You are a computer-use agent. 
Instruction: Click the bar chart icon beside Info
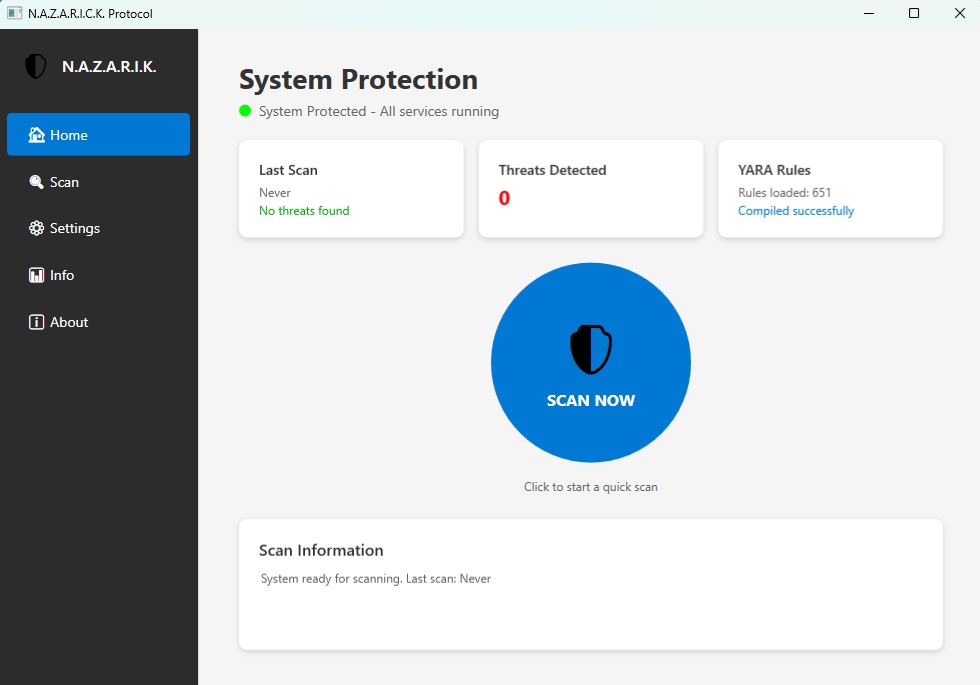coord(37,275)
